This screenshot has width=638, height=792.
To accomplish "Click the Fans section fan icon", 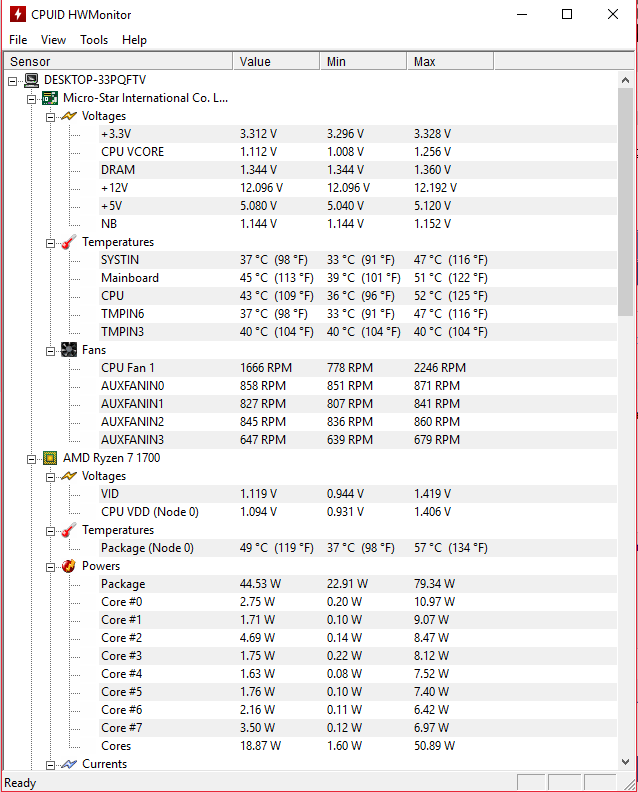I will point(69,350).
